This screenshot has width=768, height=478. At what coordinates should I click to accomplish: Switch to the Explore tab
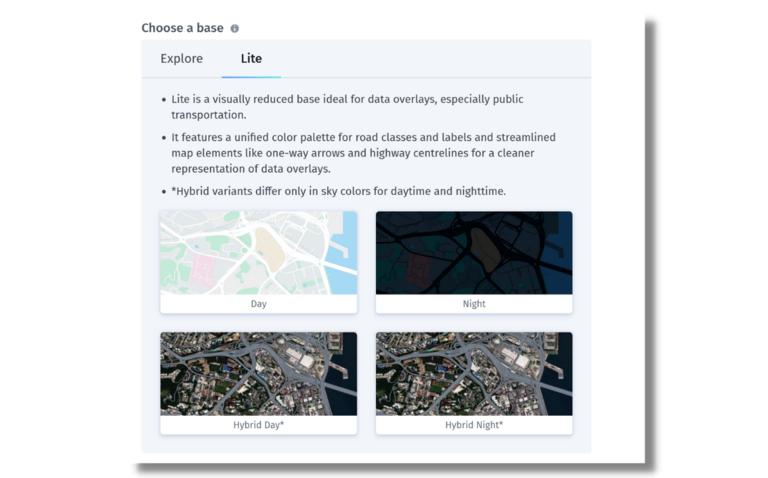click(x=182, y=58)
